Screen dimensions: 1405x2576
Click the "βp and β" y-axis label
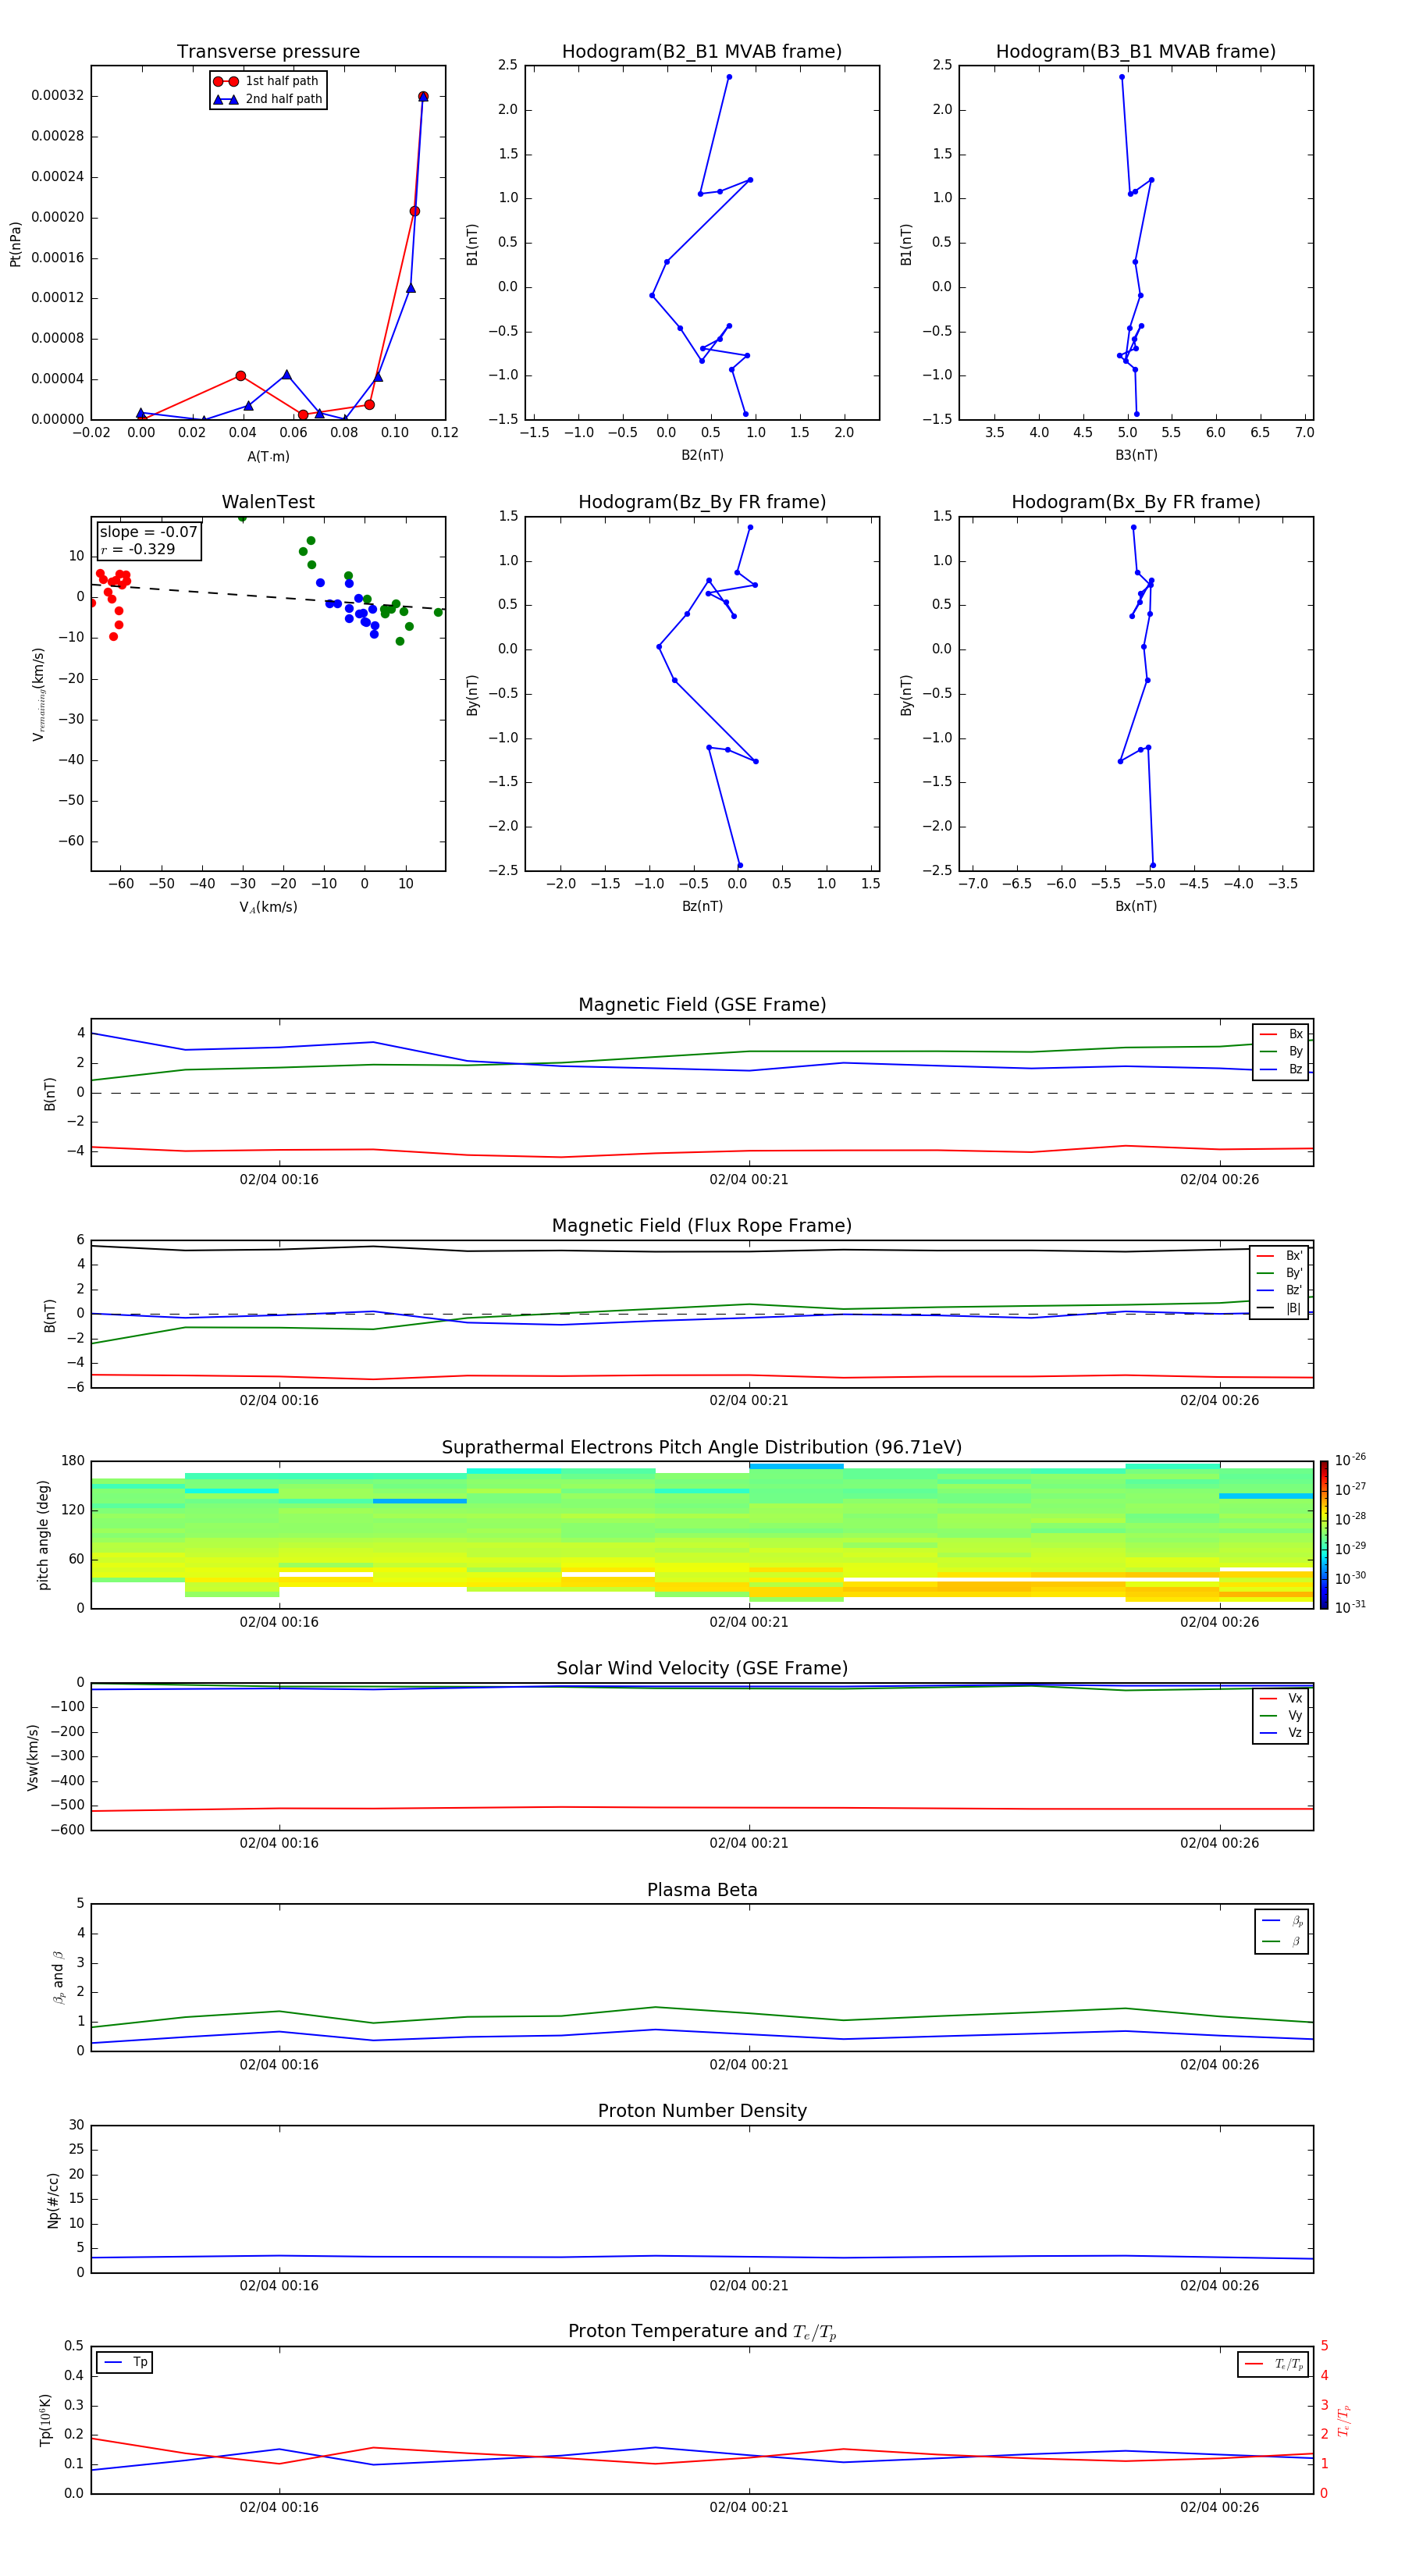[x=58, y=1977]
